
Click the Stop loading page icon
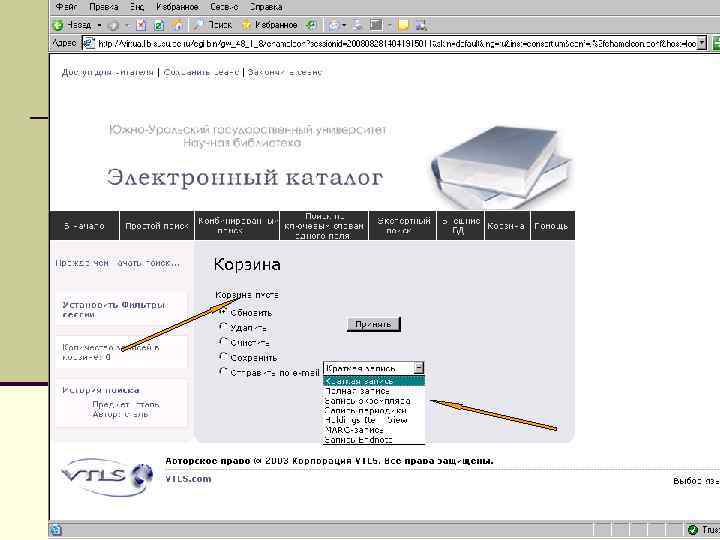click(141, 25)
